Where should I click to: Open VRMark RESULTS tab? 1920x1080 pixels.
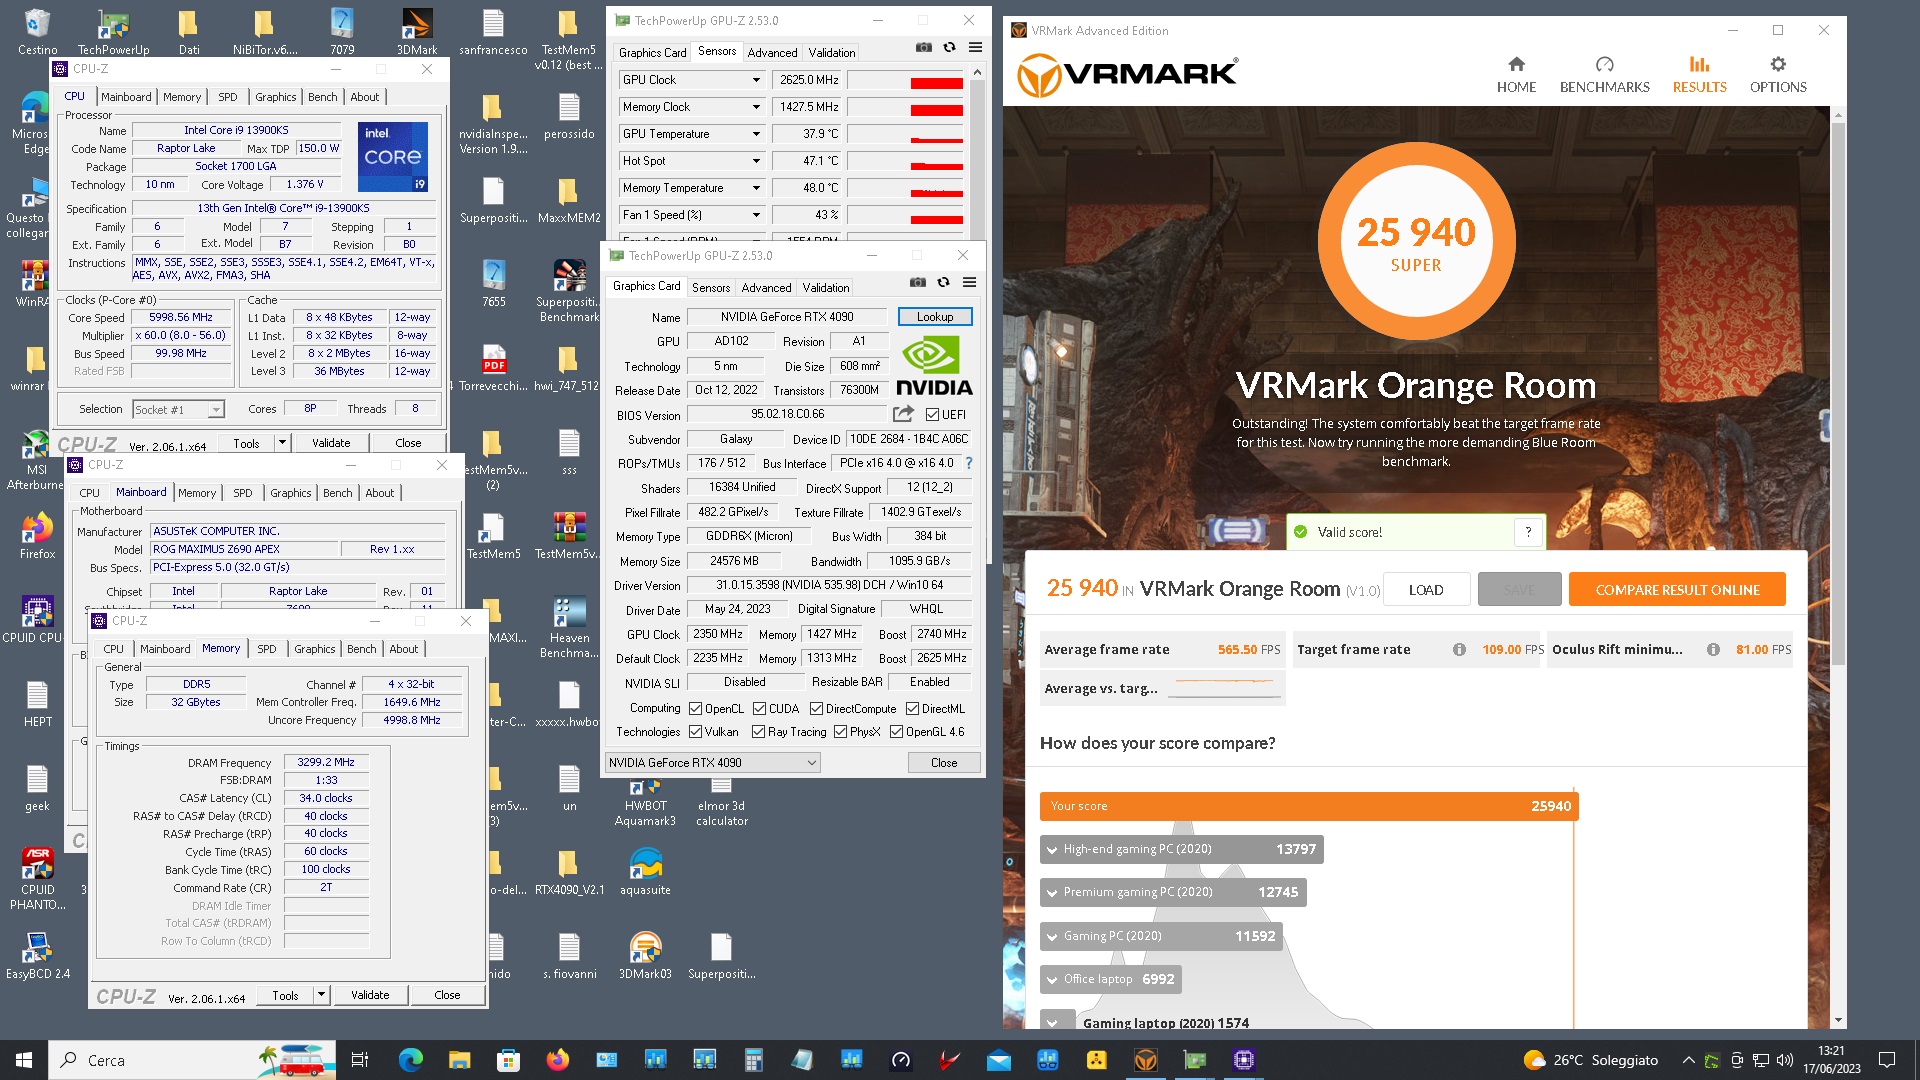click(x=1699, y=75)
